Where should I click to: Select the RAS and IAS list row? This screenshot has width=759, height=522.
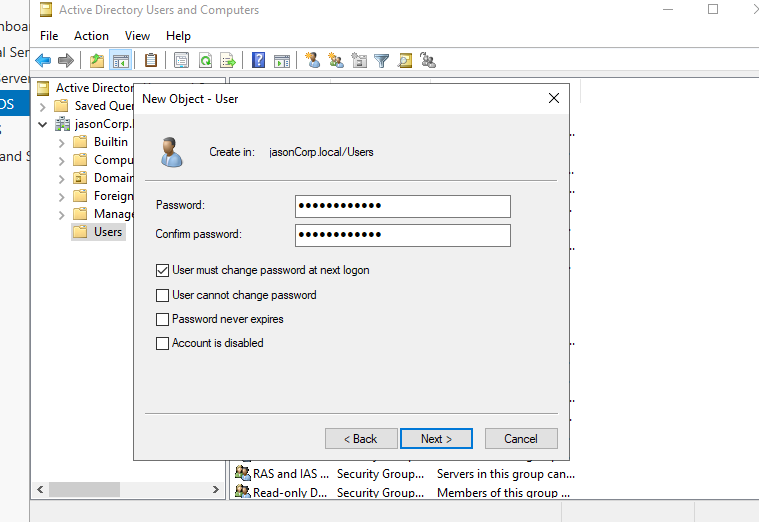405,474
